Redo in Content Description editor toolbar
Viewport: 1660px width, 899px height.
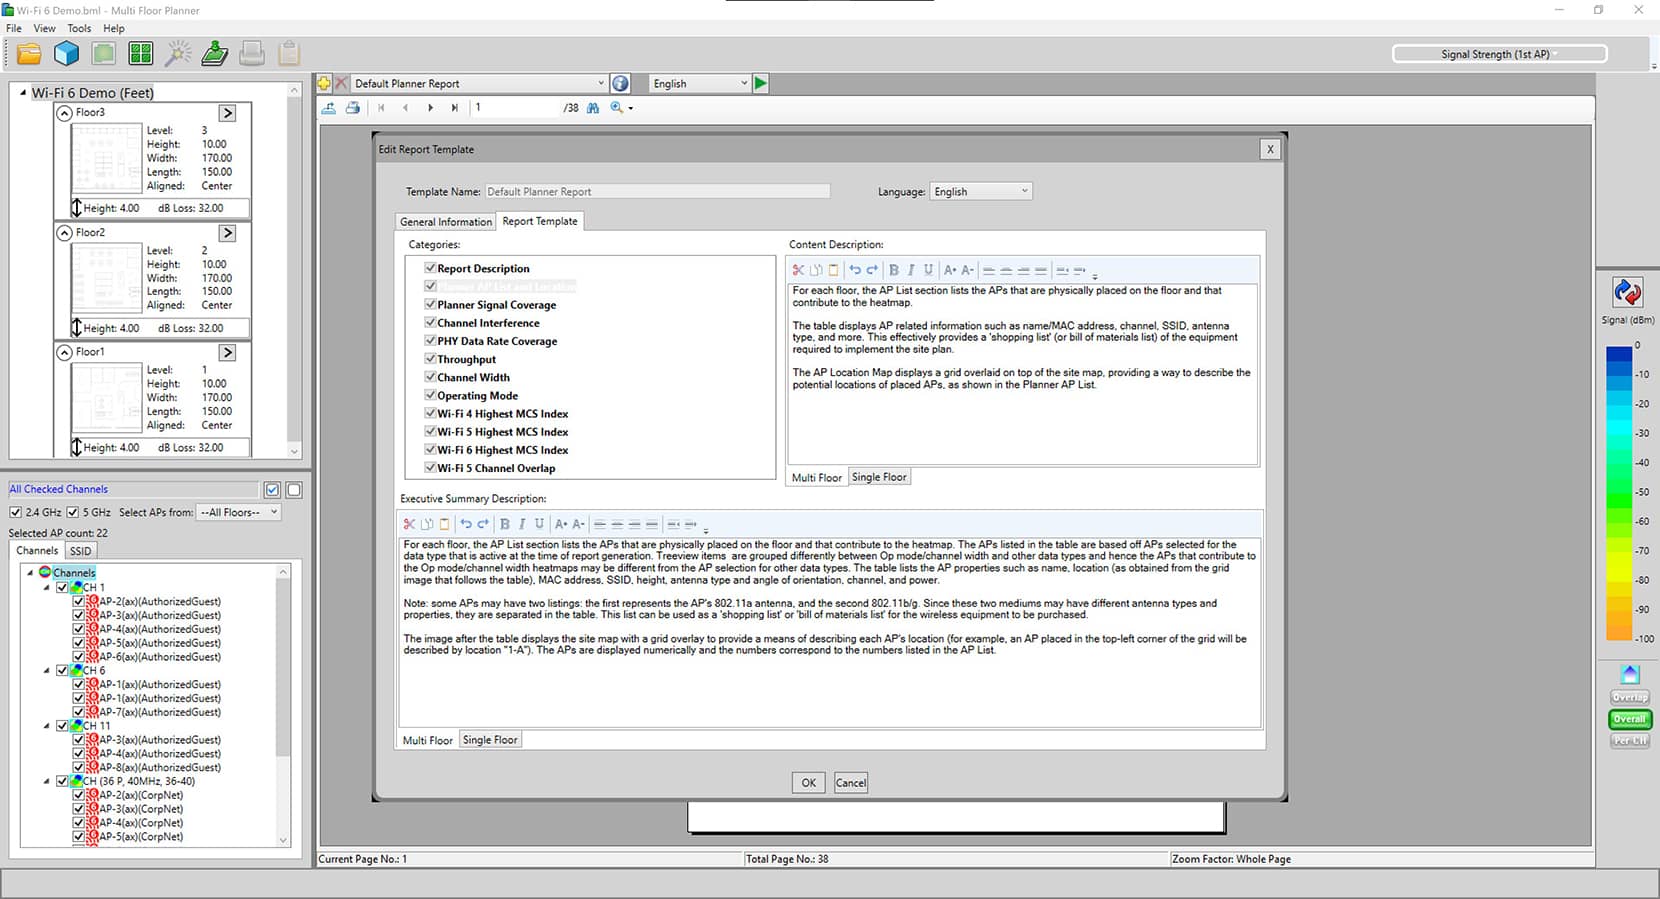point(872,270)
